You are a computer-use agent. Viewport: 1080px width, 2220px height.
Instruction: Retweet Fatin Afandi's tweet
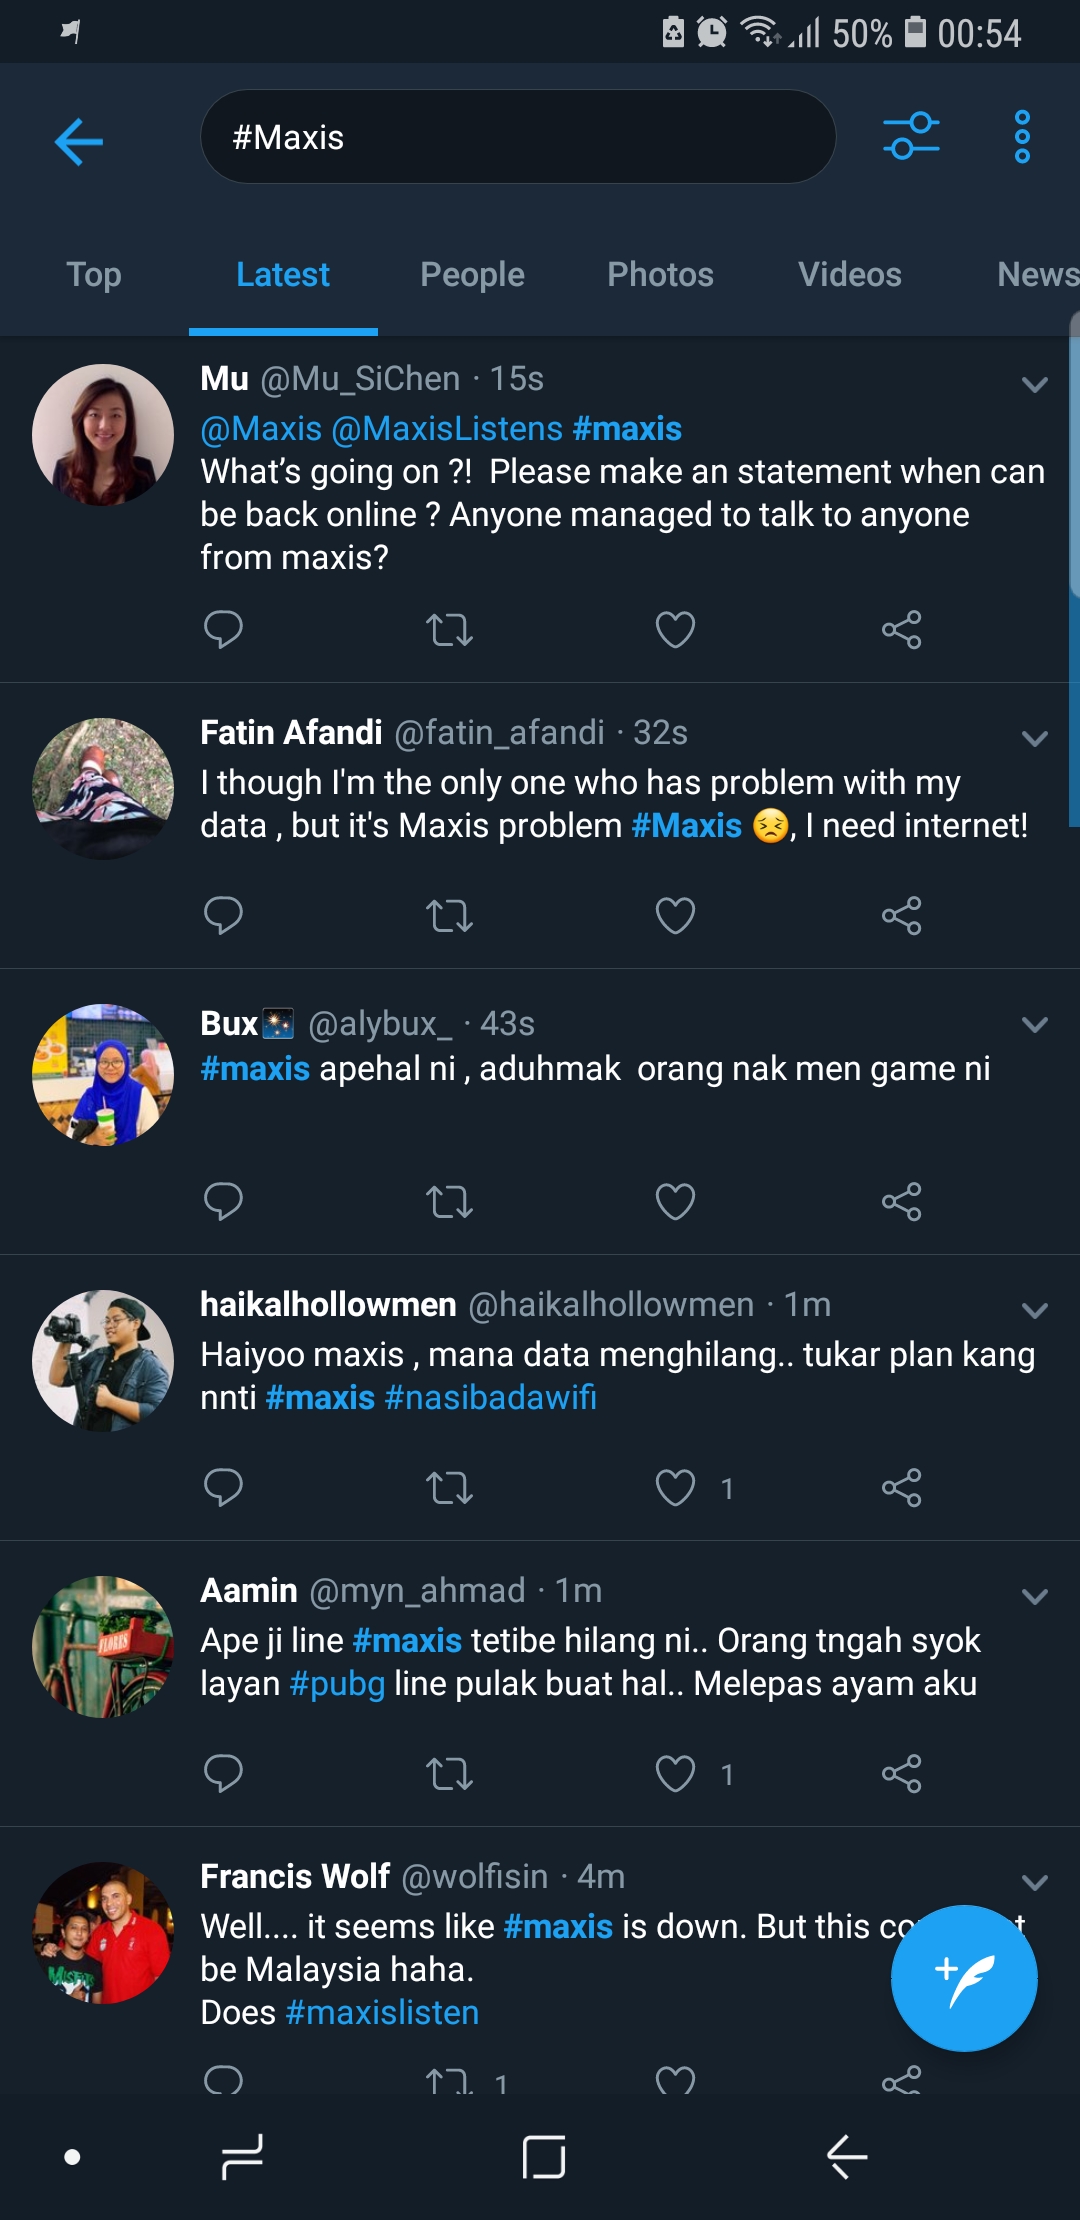(x=449, y=915)
